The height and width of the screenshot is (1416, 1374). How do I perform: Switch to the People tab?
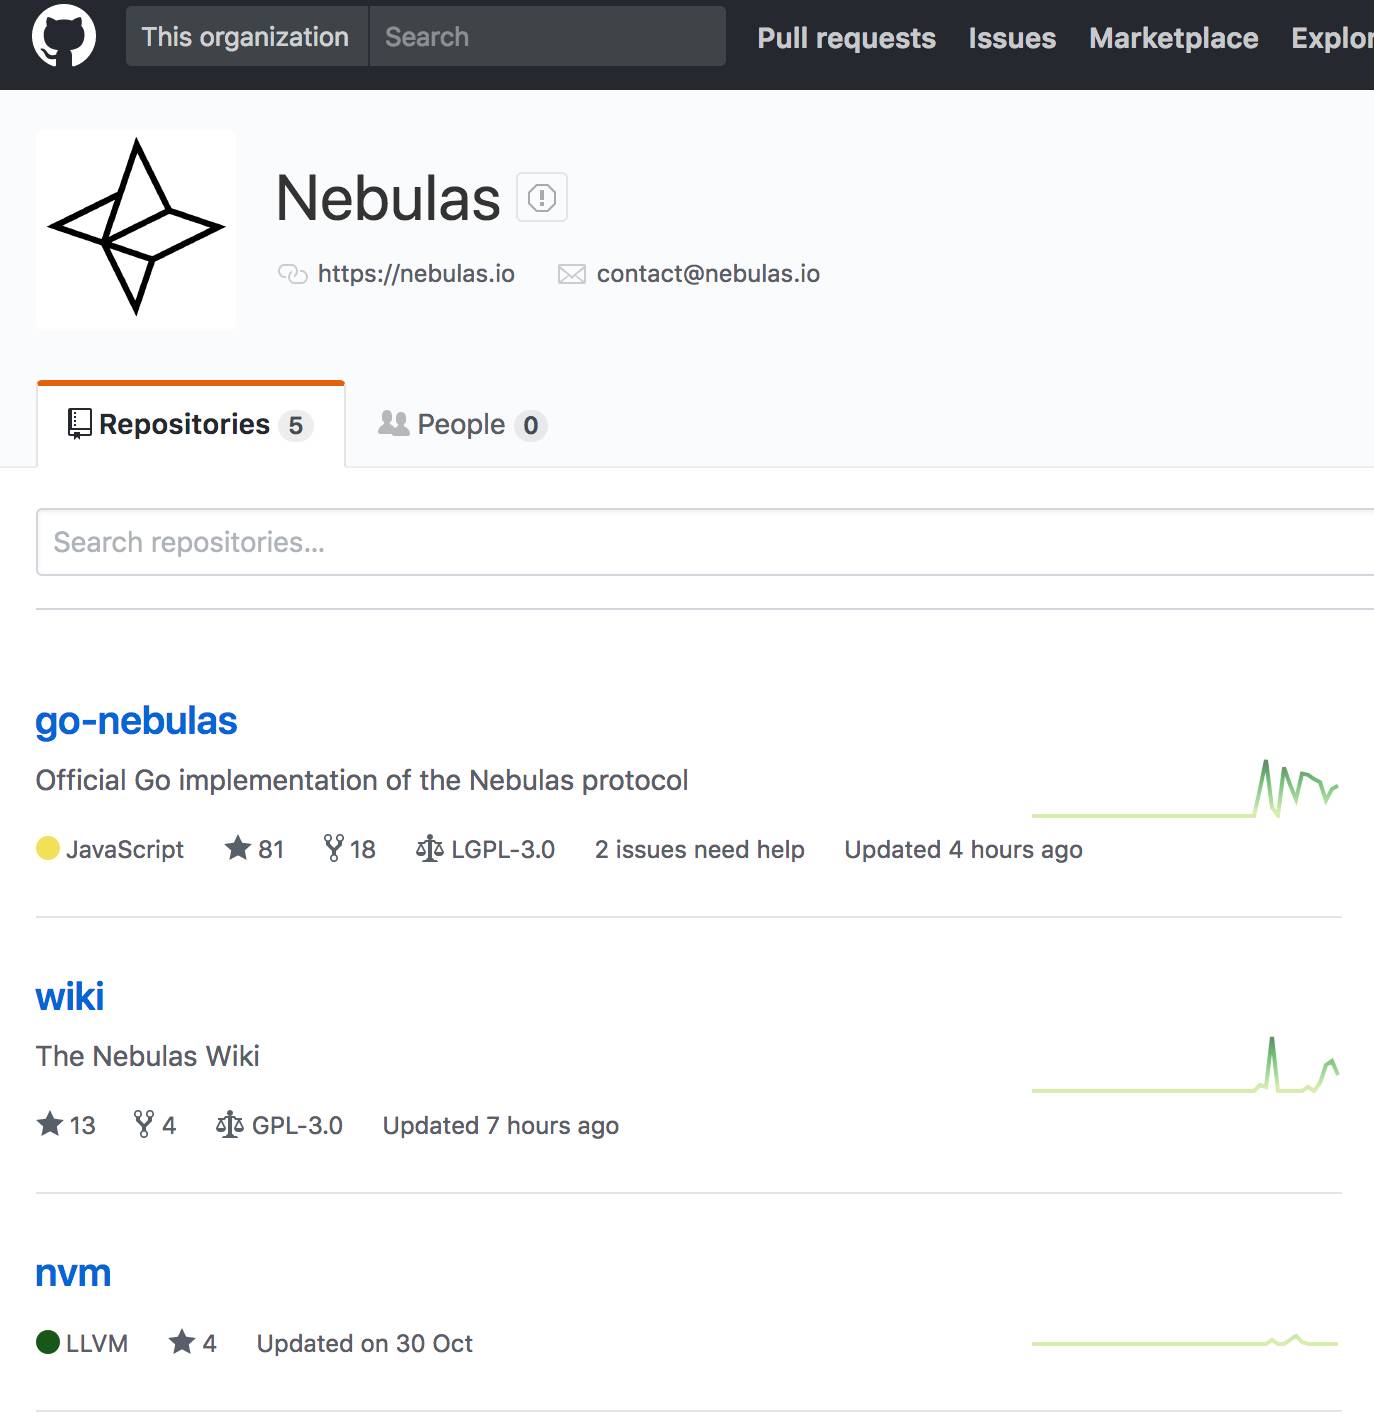point(462,425)
